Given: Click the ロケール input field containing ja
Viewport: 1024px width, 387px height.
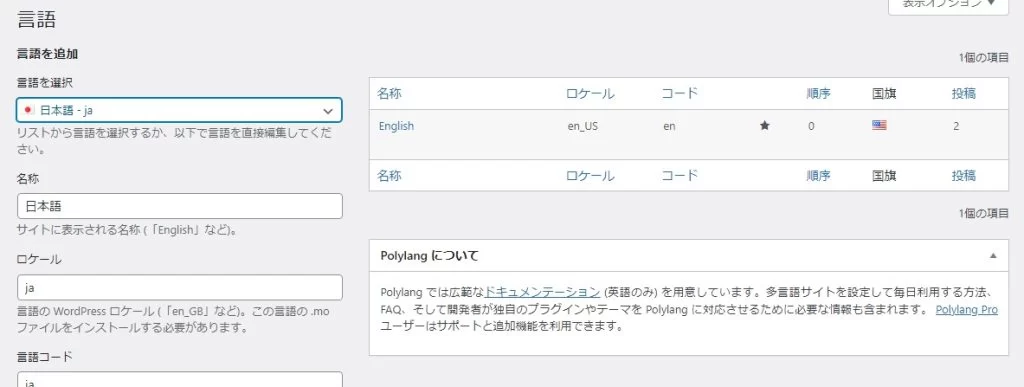Looking at the screenshot, I should 180,288.
